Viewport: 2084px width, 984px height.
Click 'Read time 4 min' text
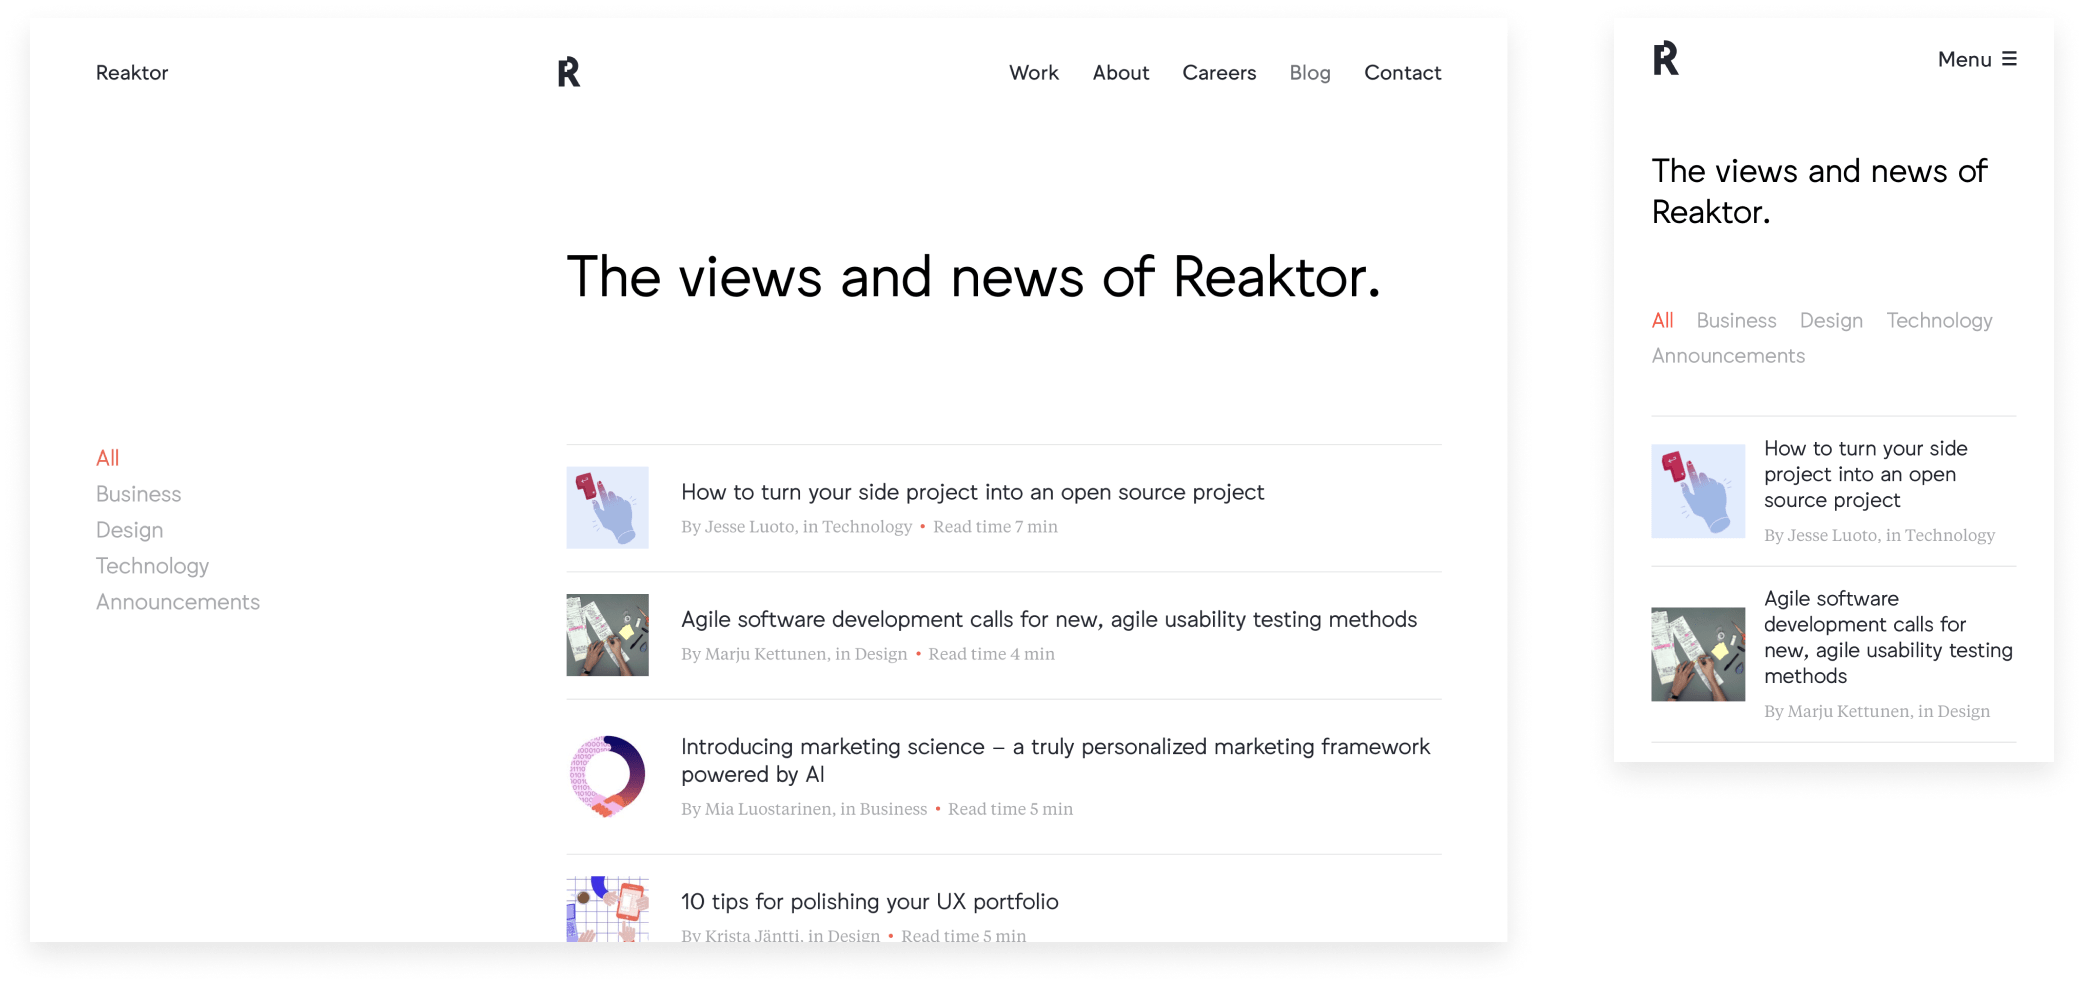[x=991, y=654]
